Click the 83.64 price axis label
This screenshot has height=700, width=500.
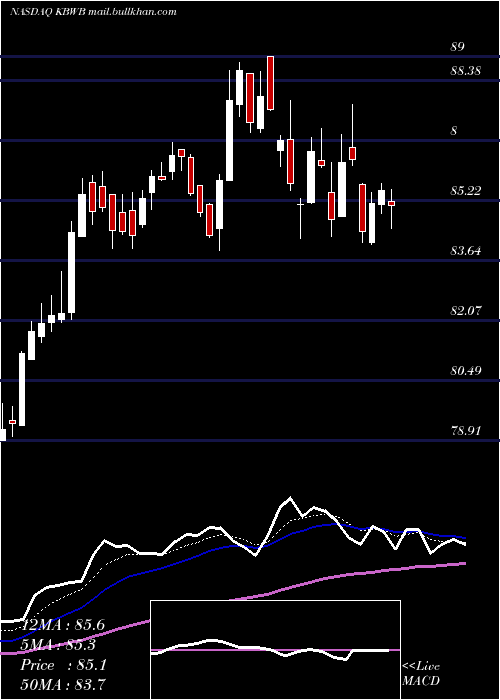(x=466, y=250)
